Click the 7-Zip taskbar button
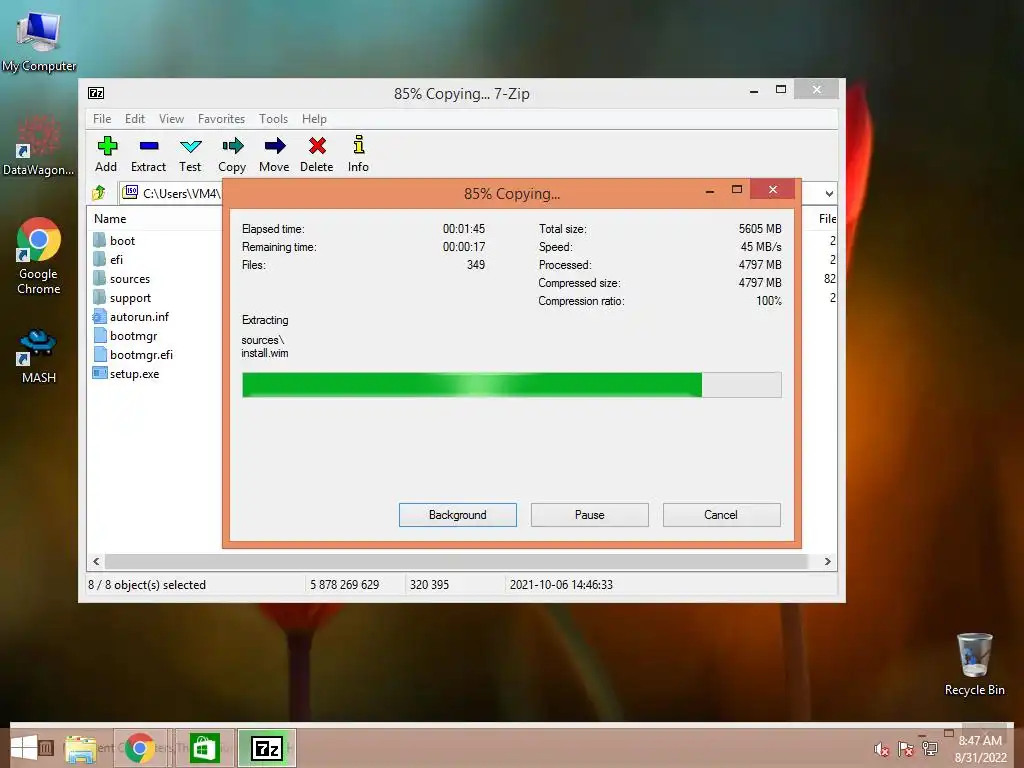1024x768 pixels. click(x=266, y=748)
